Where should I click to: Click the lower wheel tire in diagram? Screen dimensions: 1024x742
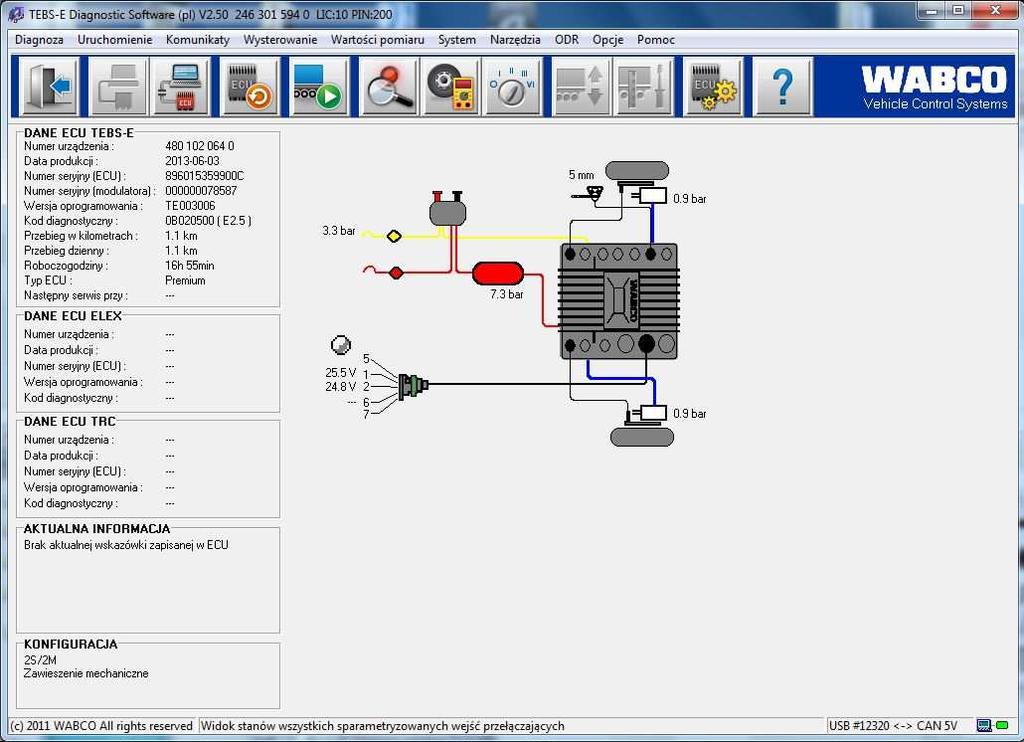(642, 436)
